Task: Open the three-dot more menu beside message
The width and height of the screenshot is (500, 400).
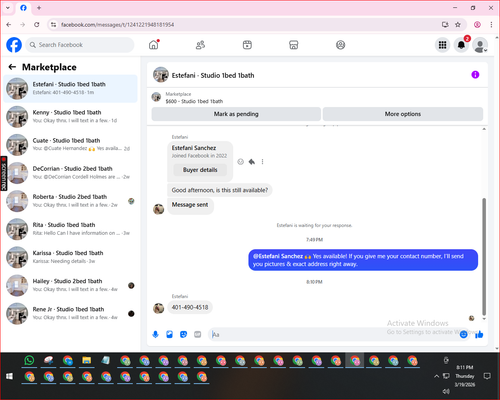Action: pyautogui.click(x=262, y=162)
